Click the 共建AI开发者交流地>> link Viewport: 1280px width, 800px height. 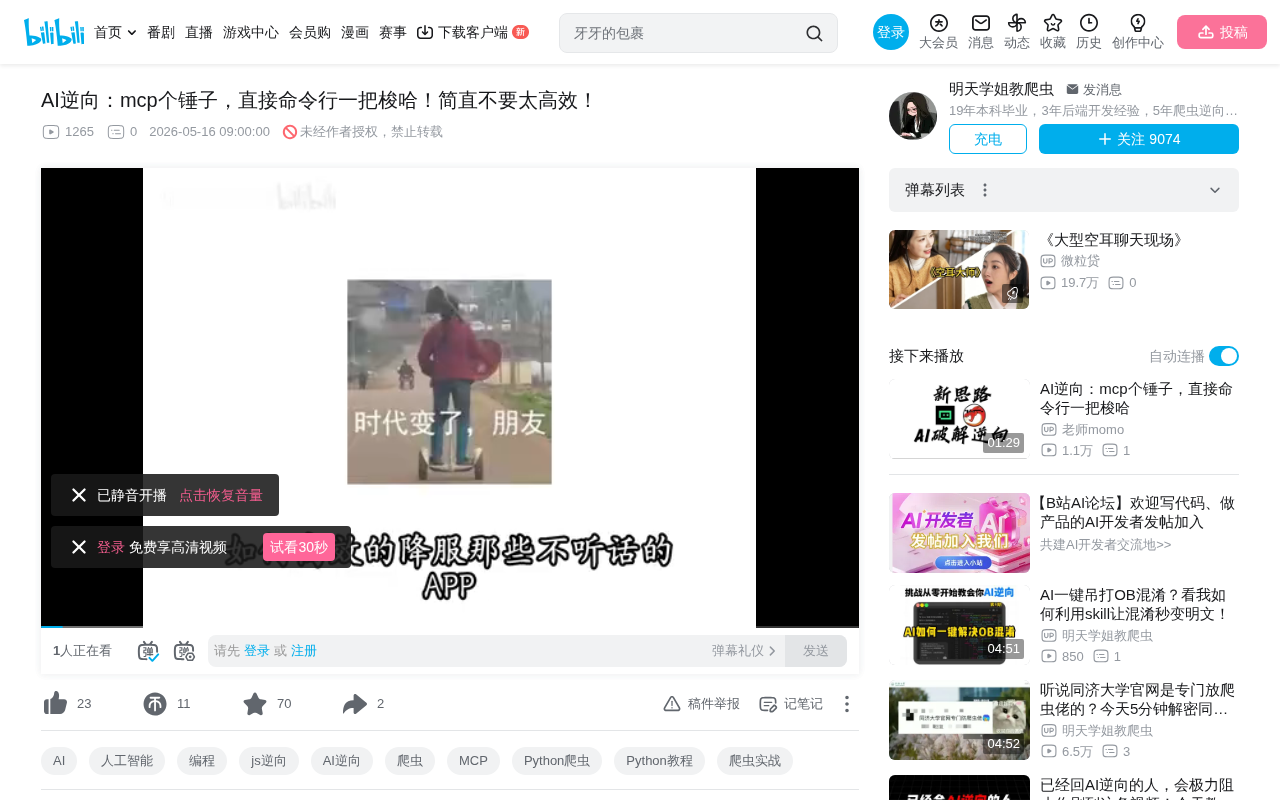[x=1105, y=544]
